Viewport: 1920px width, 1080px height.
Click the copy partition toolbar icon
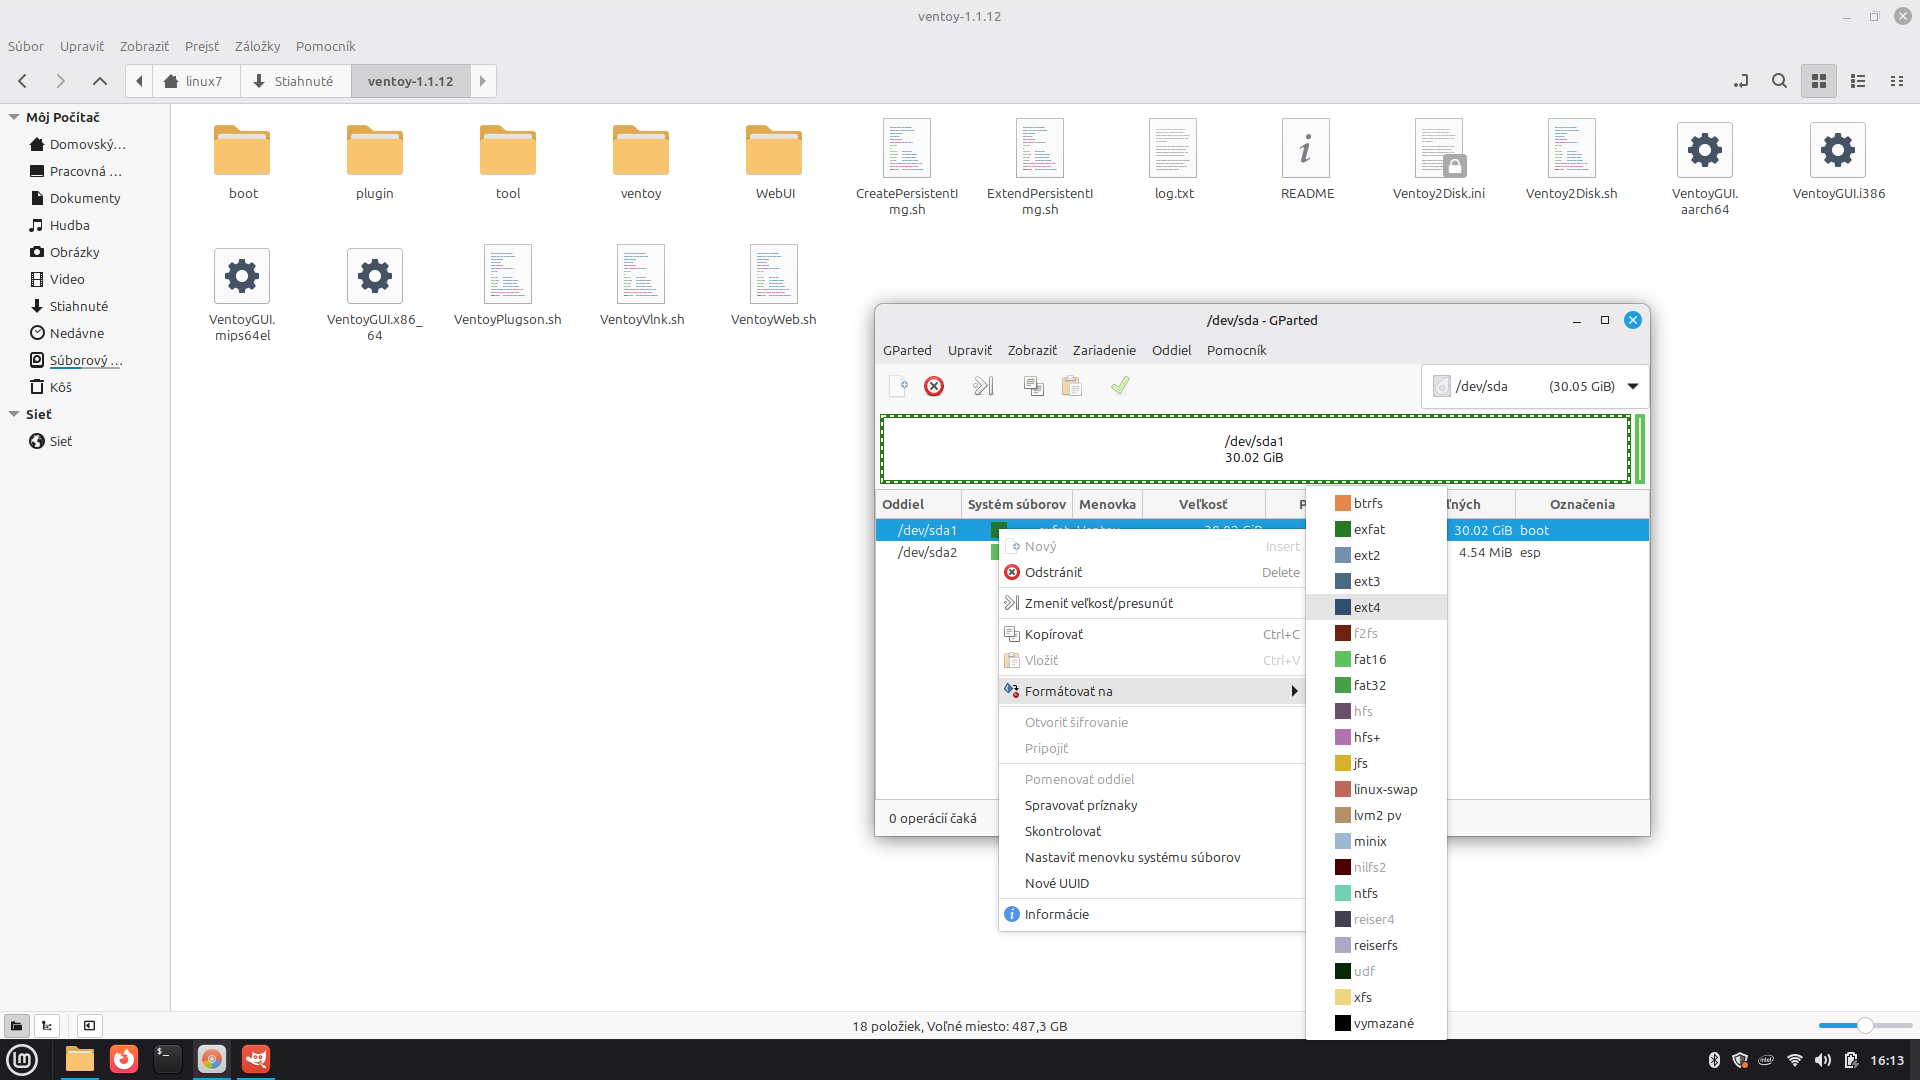pyautogui.click(x=1034, y=386)
